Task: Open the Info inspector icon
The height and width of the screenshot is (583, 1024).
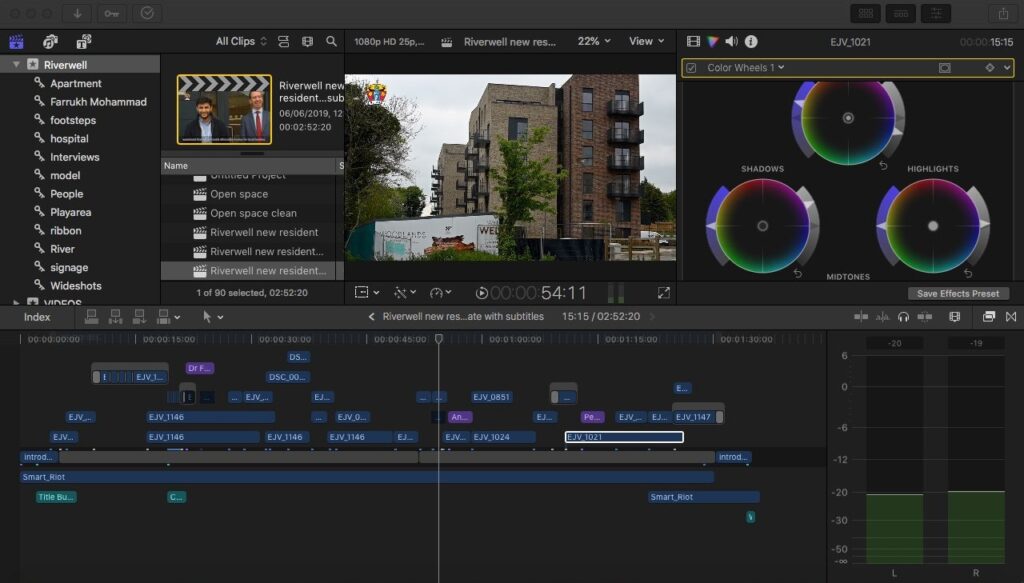Action: tap(751, 42)
